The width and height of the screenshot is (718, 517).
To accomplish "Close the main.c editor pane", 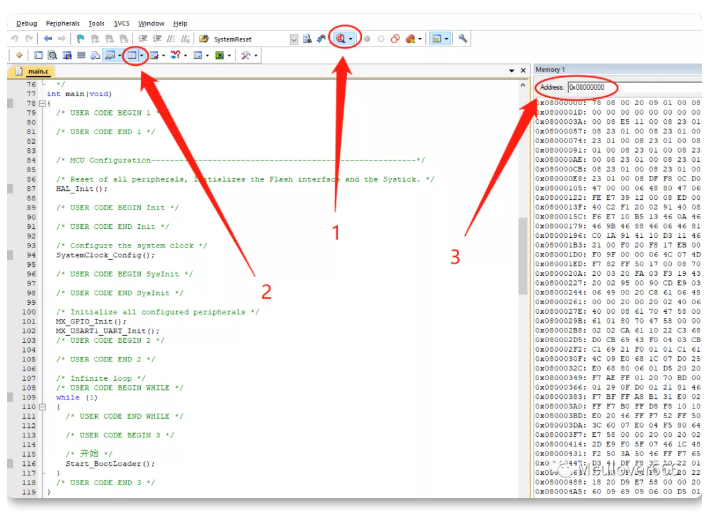I will pyautogui.click(x=523, y=71).
